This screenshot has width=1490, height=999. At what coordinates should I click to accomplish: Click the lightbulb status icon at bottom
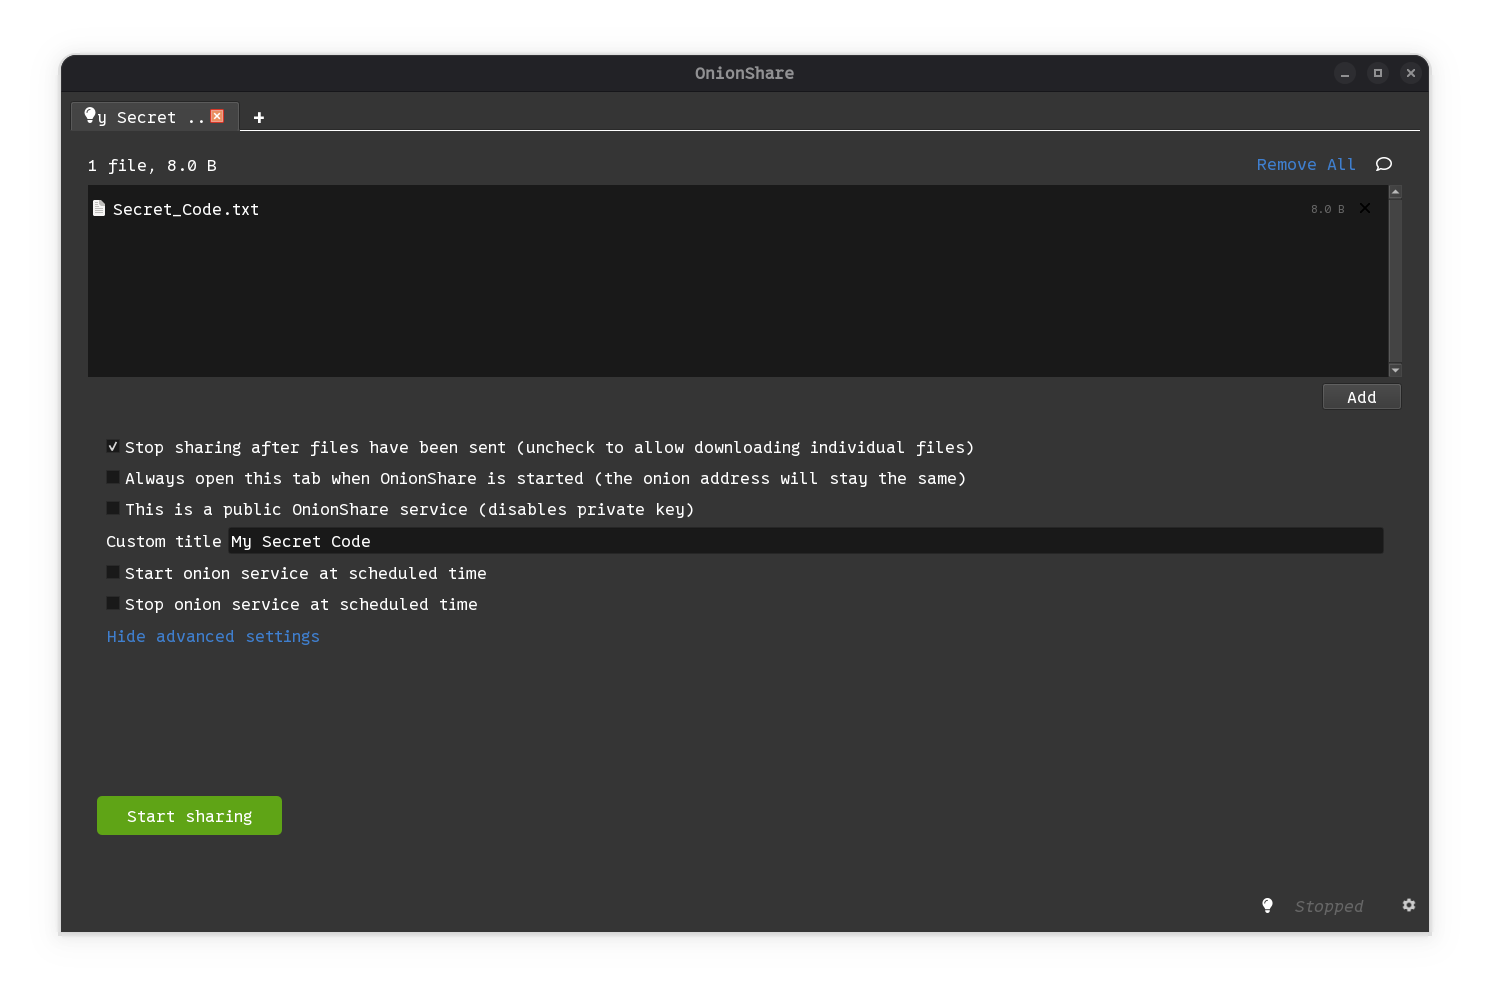coord(1267,905)
